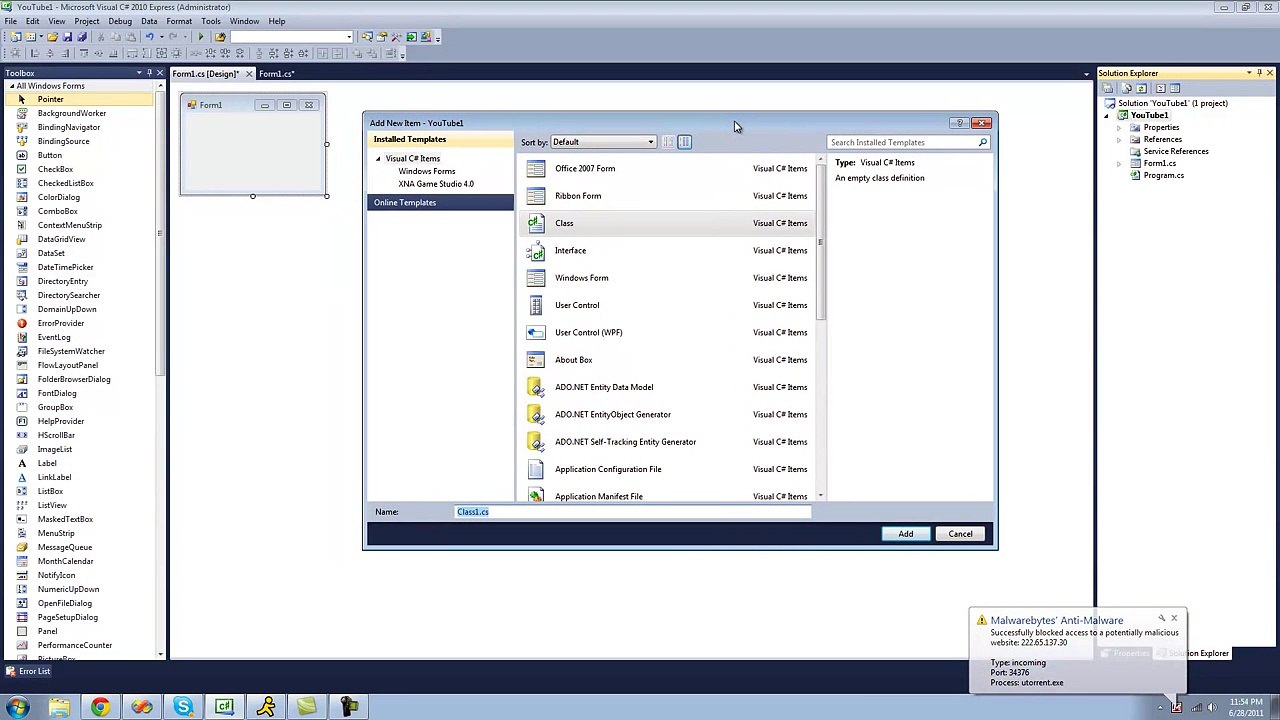Choose the Ribbon Form template icon
Screen dimensions: 1280x720
[536, 196]
